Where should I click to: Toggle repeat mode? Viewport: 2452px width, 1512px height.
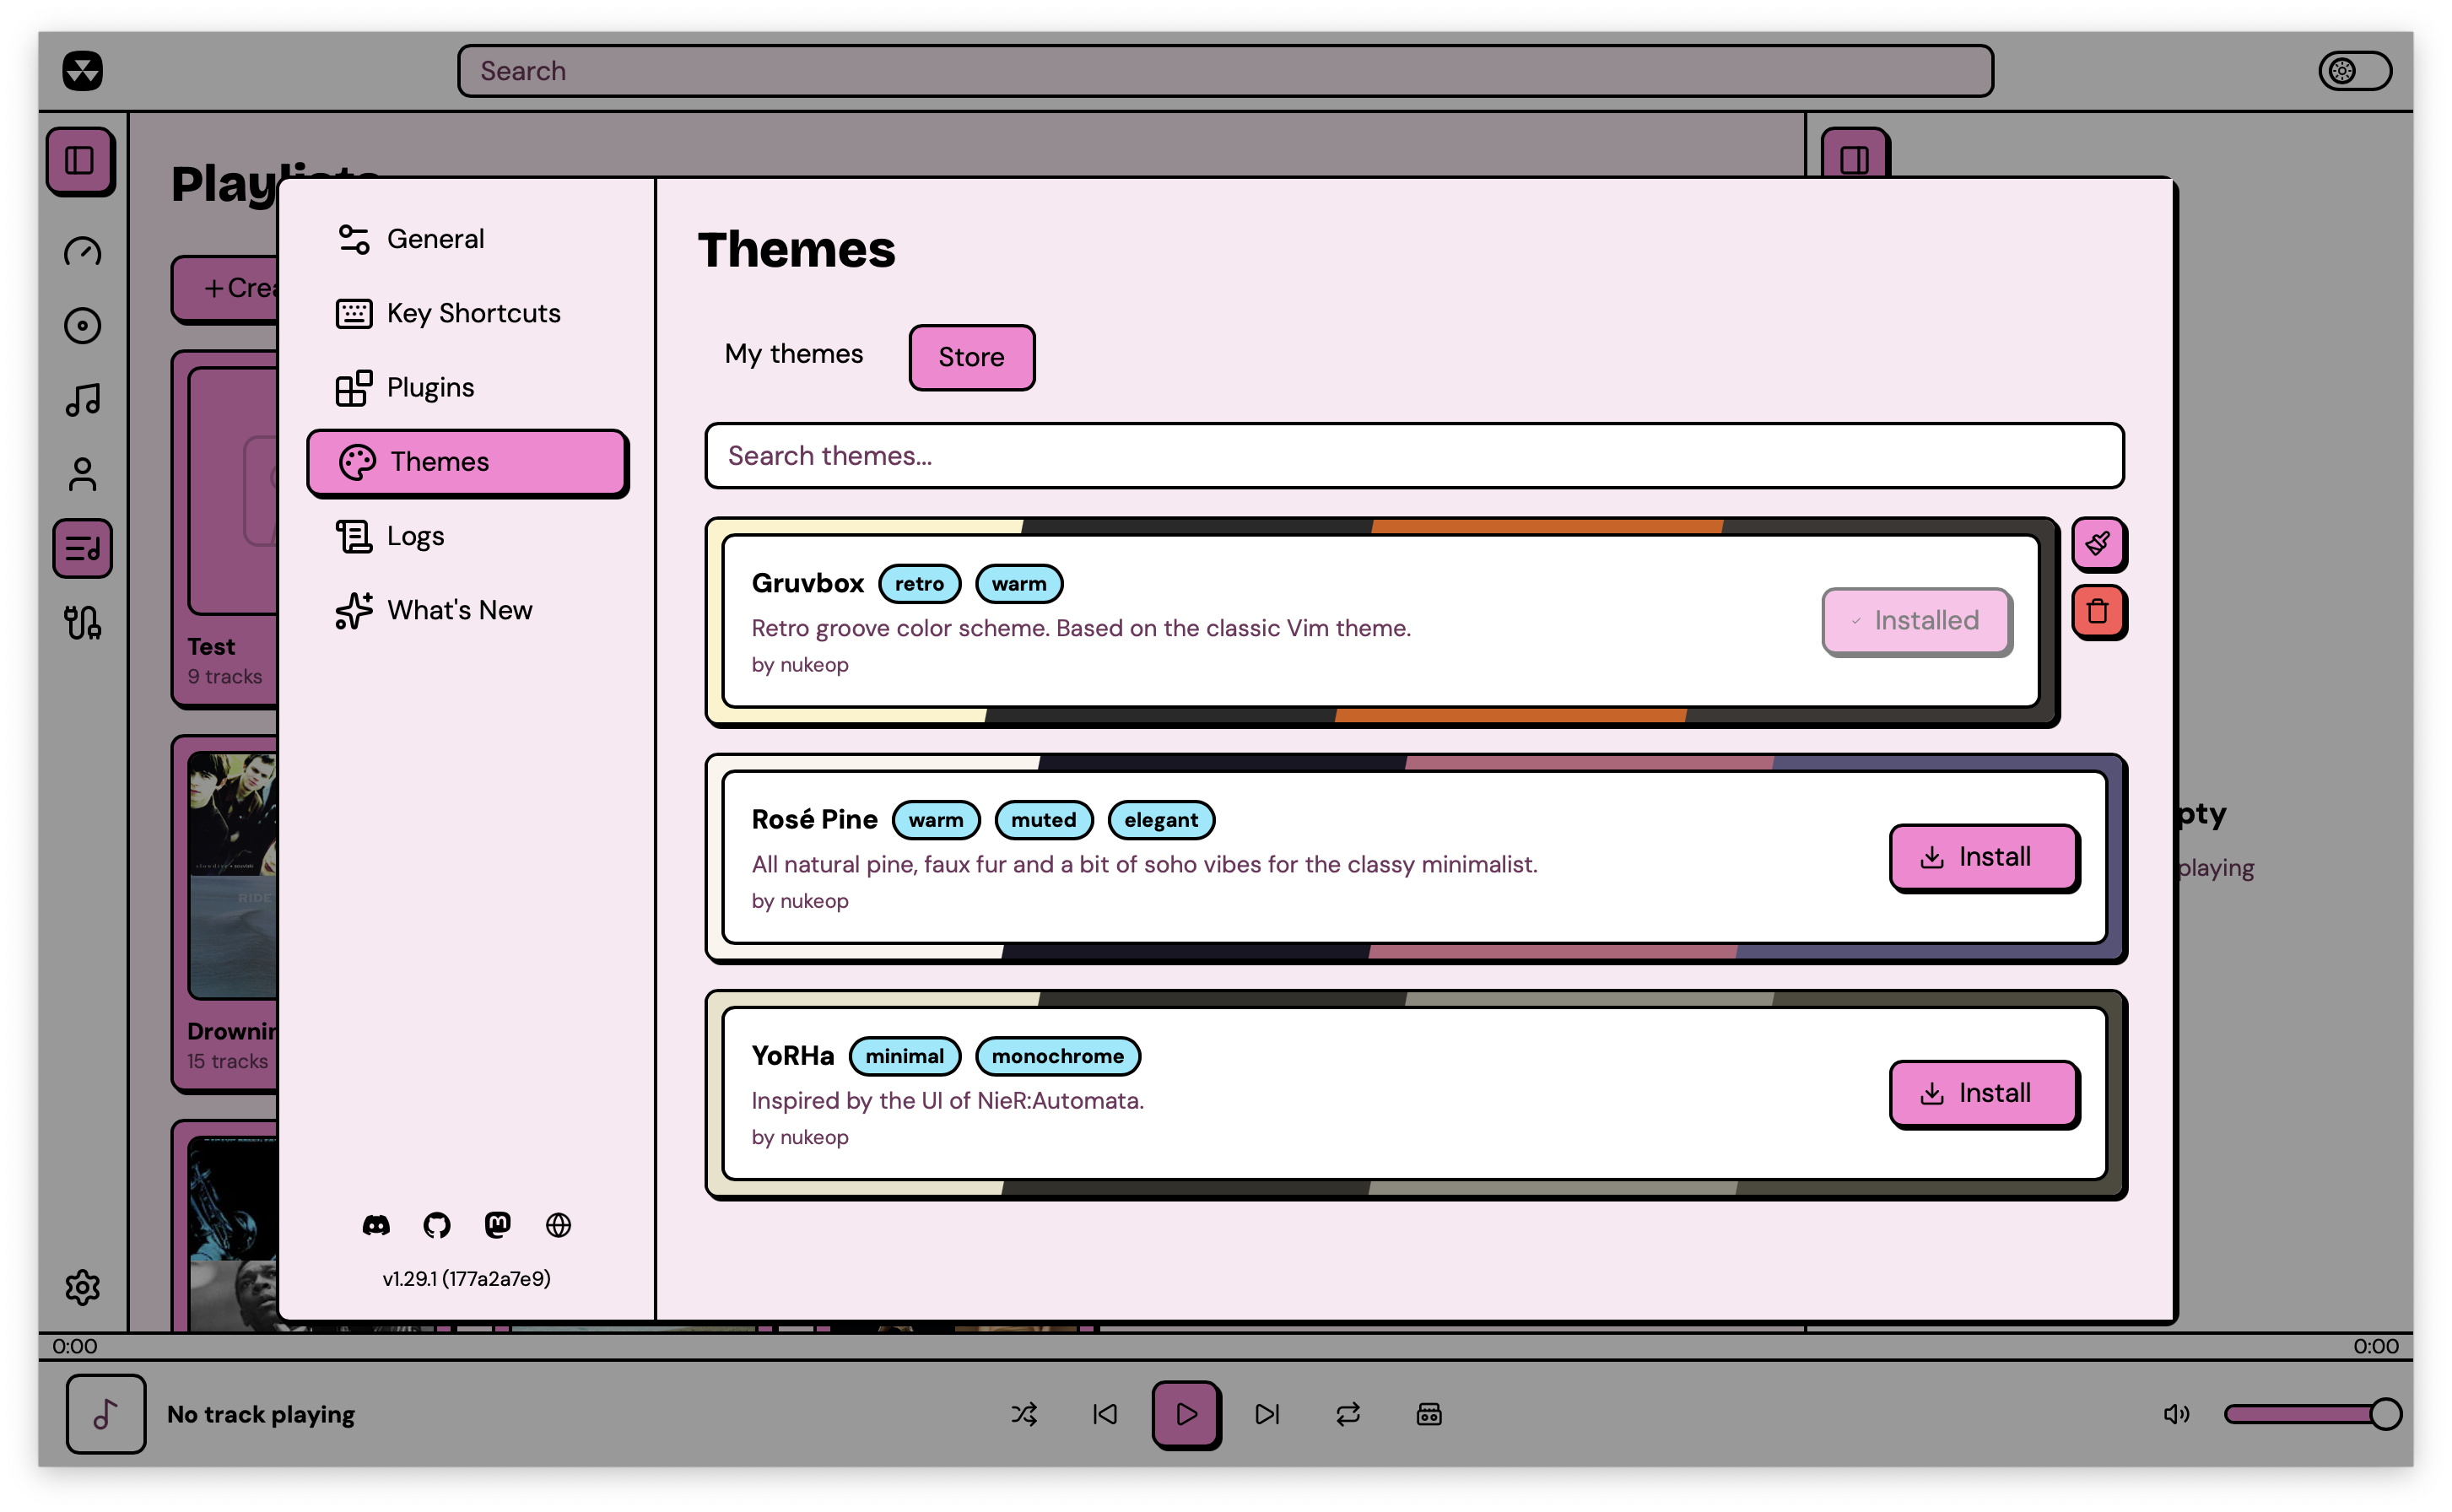pyautogui.click(x=1347, y=1414)
